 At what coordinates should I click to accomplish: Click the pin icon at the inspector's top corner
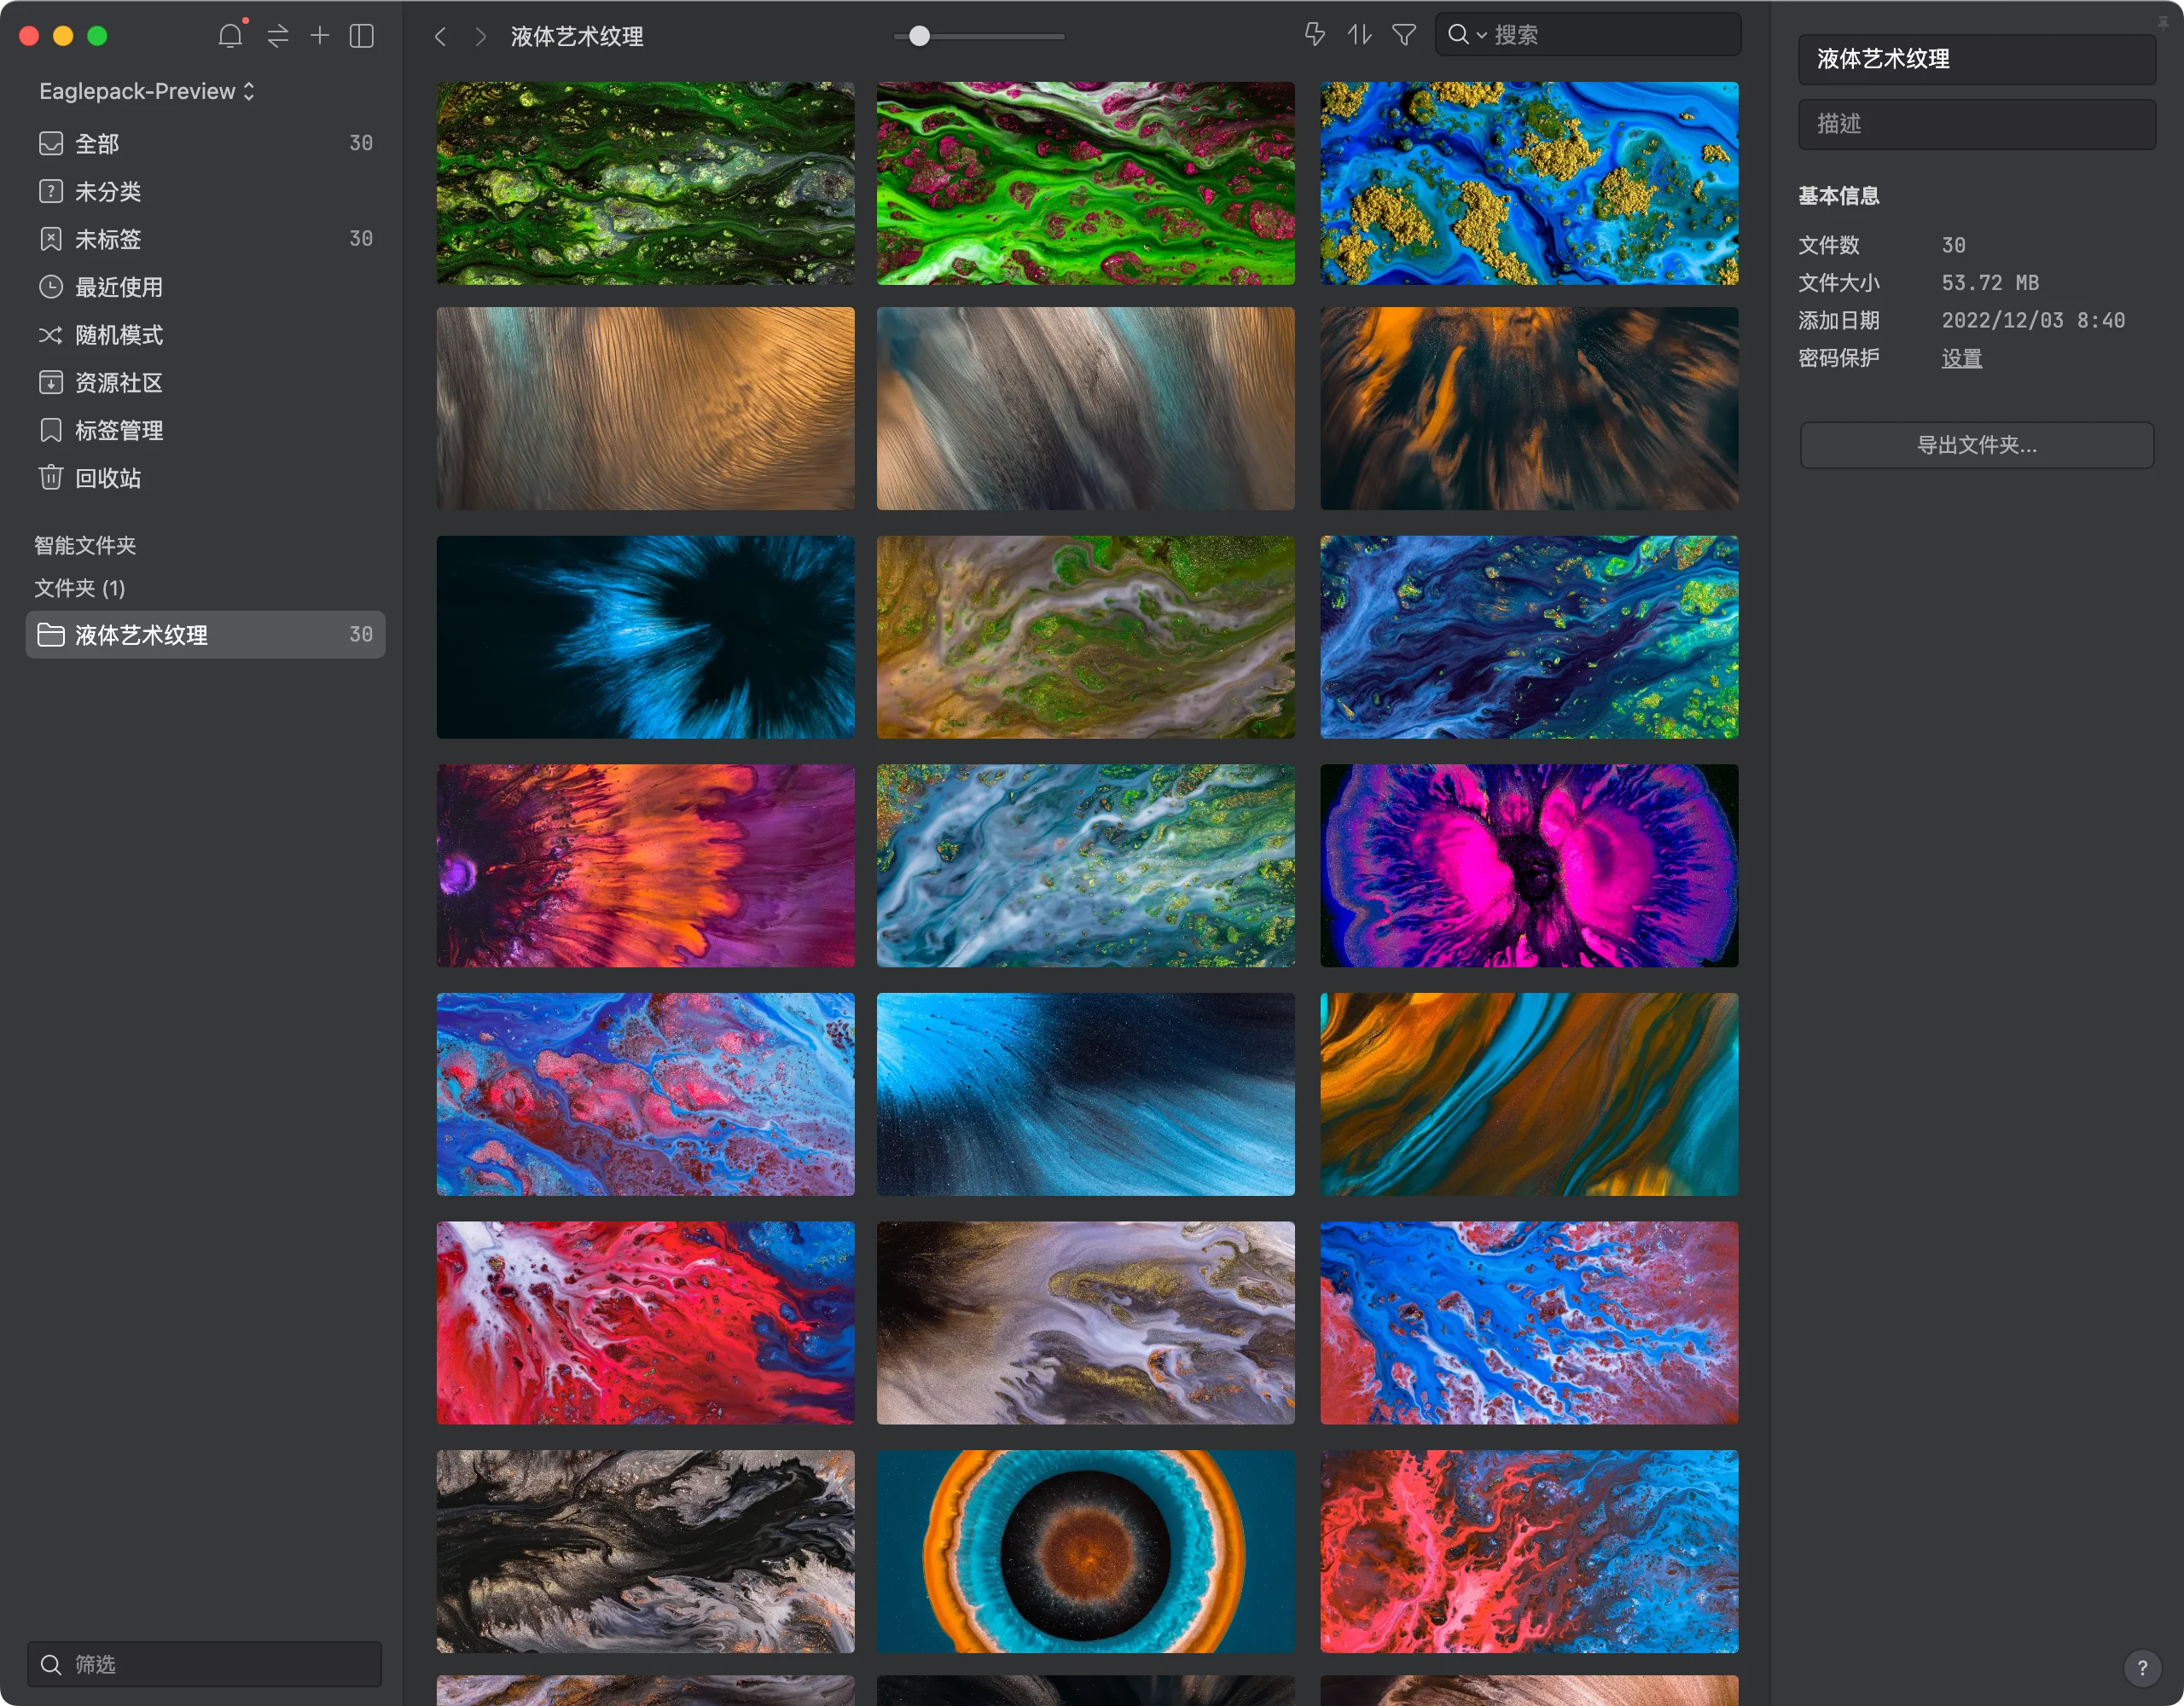2163,21
